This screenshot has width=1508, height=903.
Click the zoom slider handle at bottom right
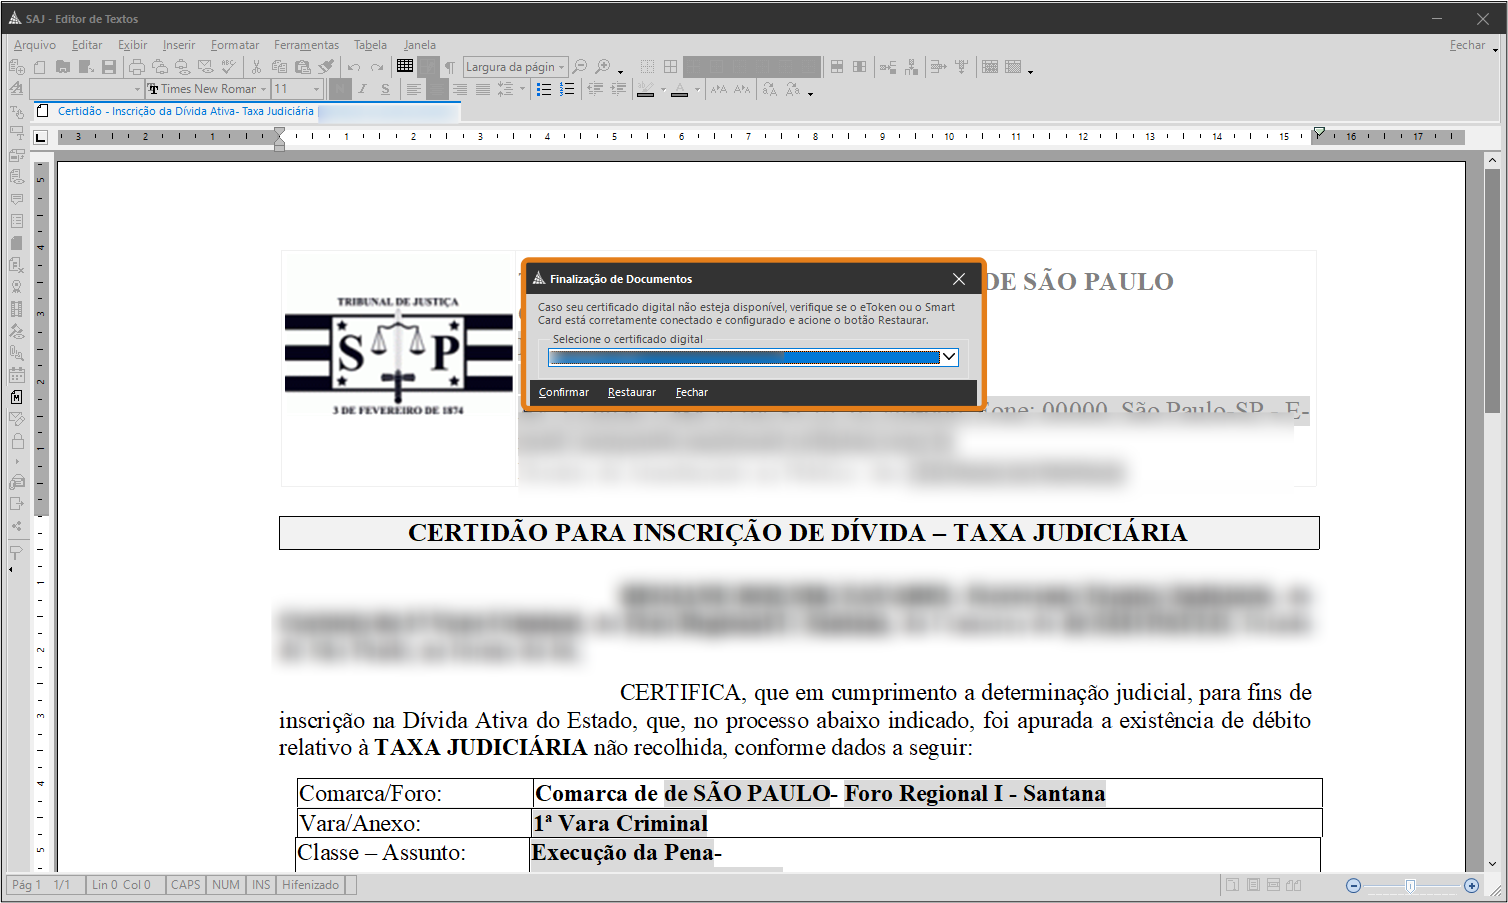click(1410, 886)
